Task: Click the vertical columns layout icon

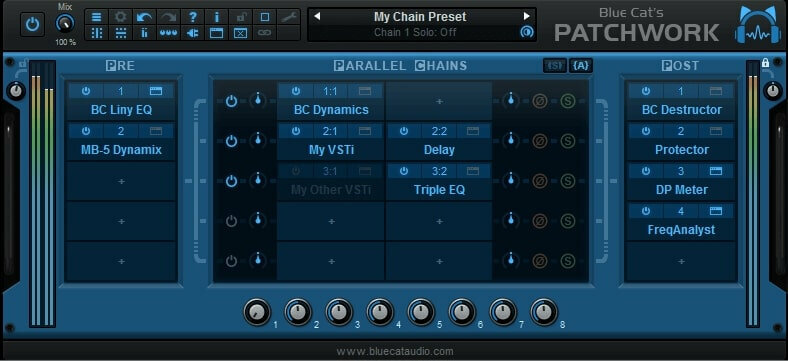Action: pos(96,33)
